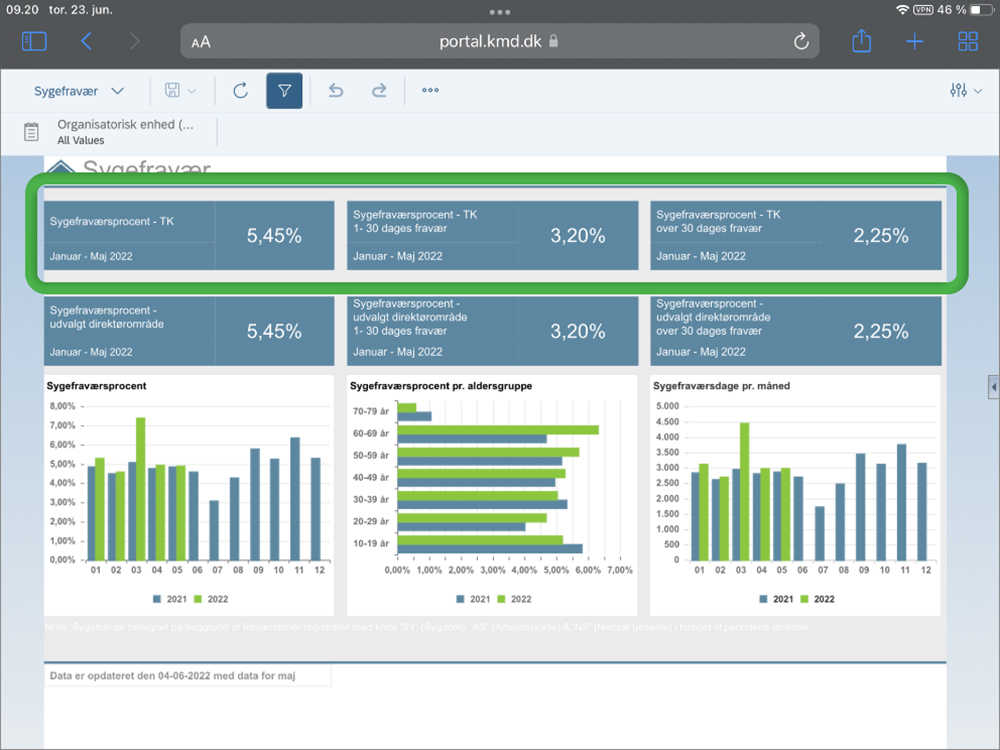Toggle the Safari sidebar panel
The image size is (1000, 750).
tap(34, 41)
